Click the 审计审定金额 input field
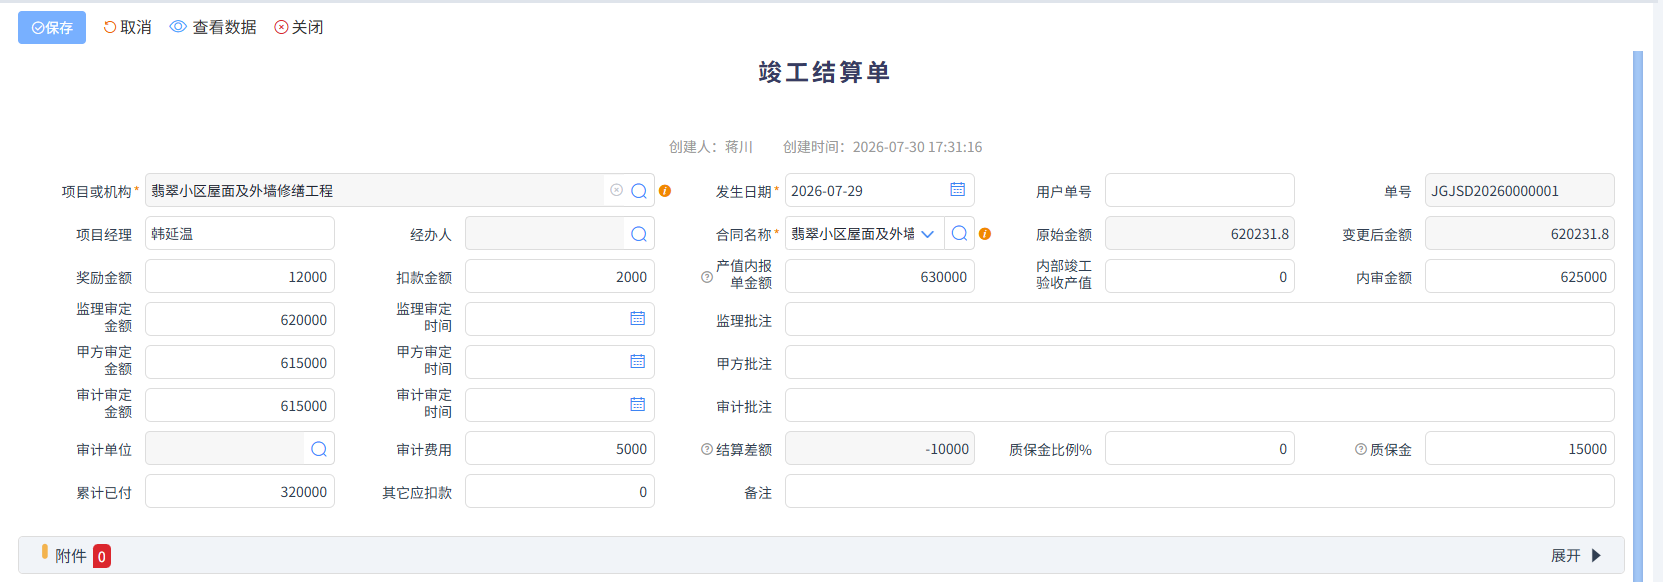The image size is (1663, 582). coord(240,405)
